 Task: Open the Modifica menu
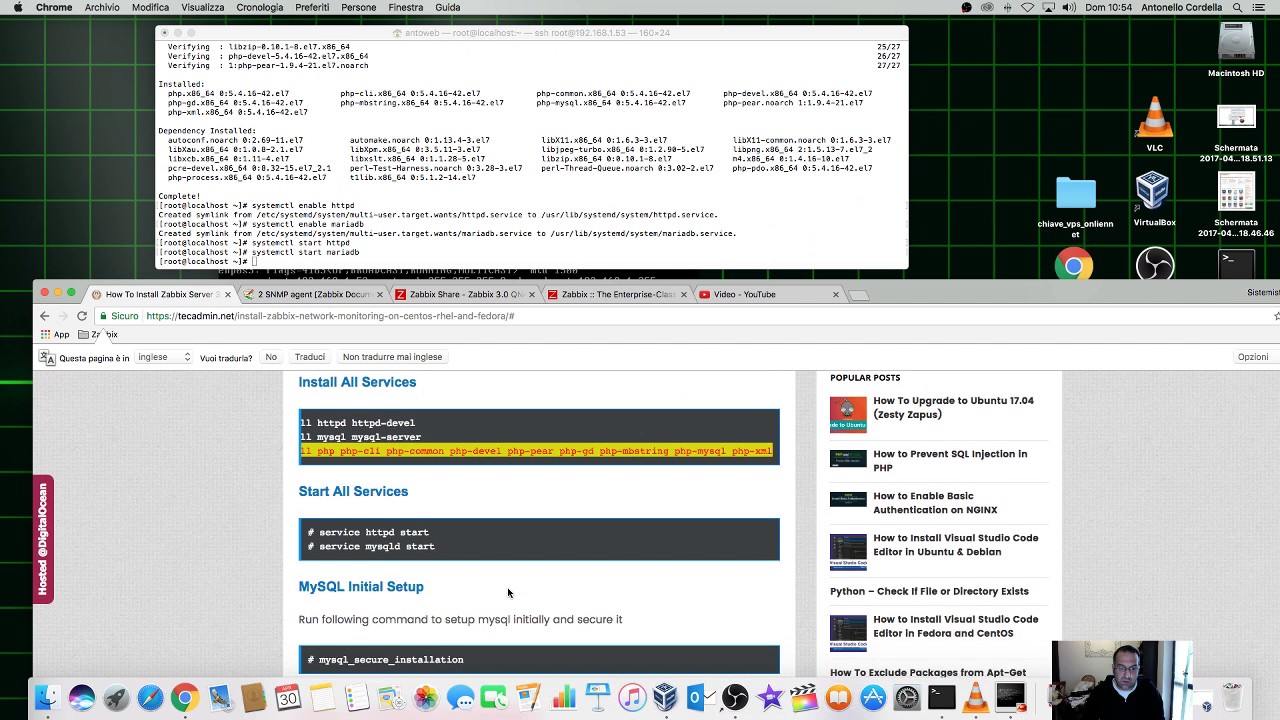150,7
